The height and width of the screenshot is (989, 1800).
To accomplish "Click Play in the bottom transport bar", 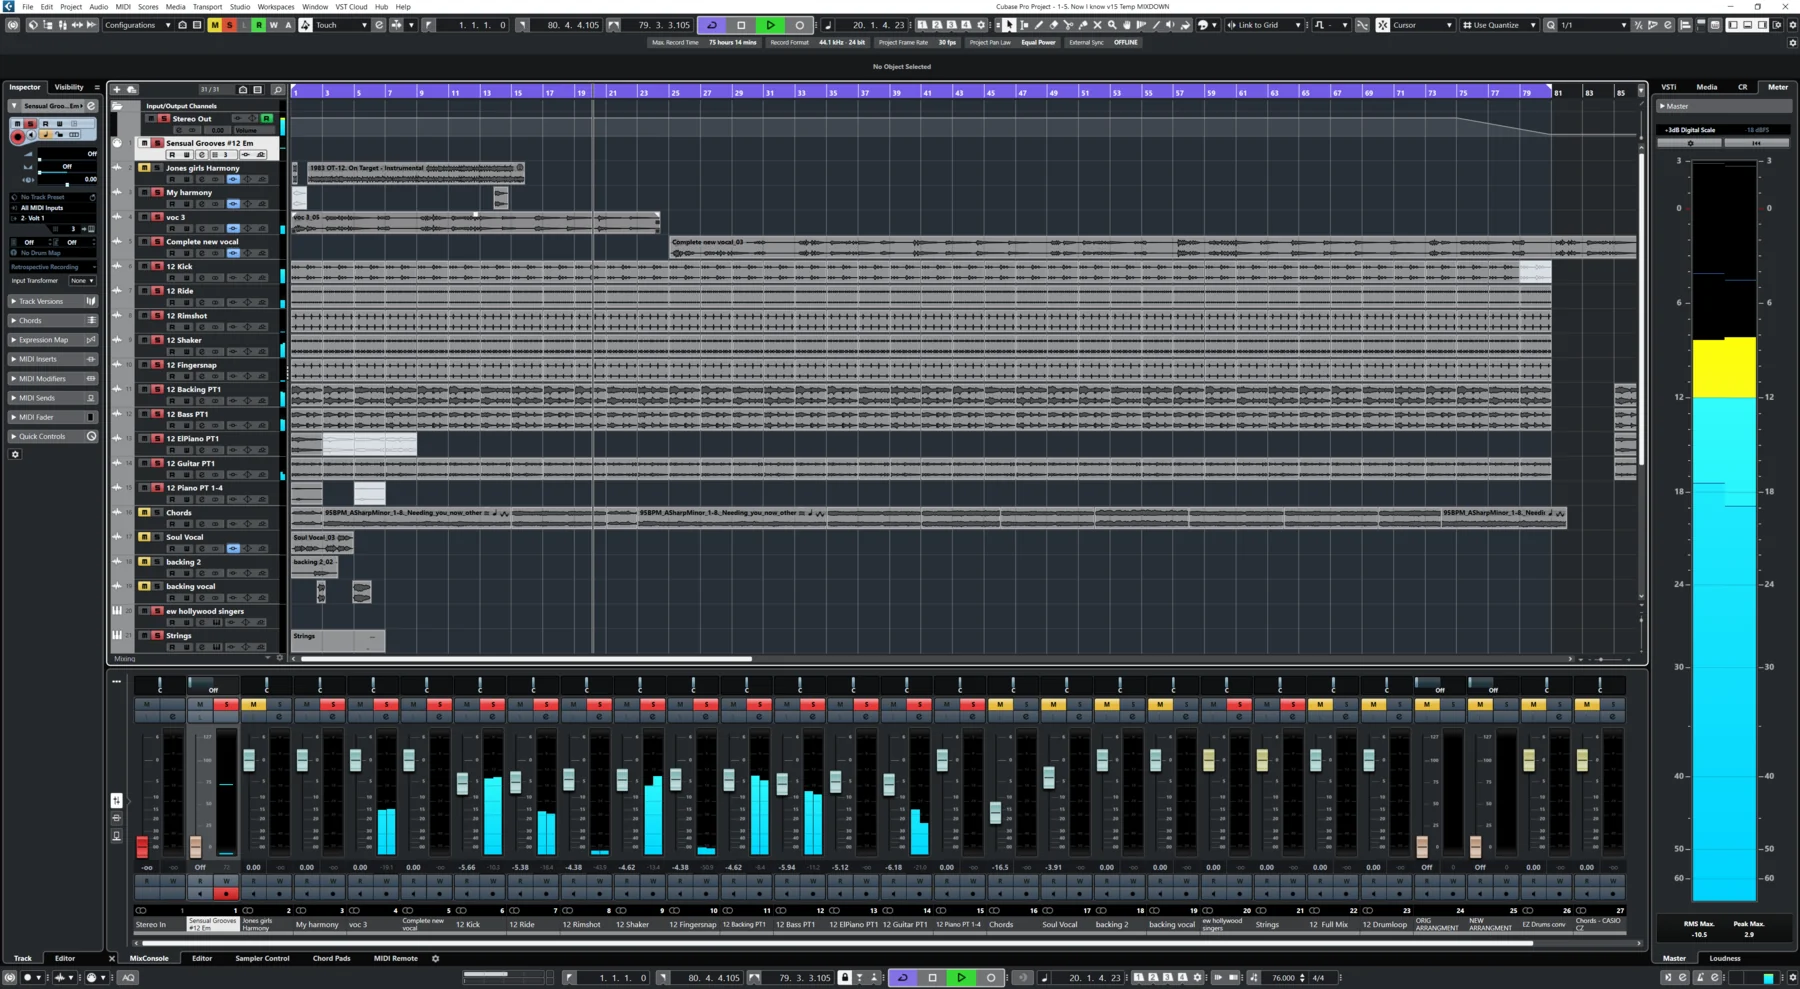I will (961, 977).
